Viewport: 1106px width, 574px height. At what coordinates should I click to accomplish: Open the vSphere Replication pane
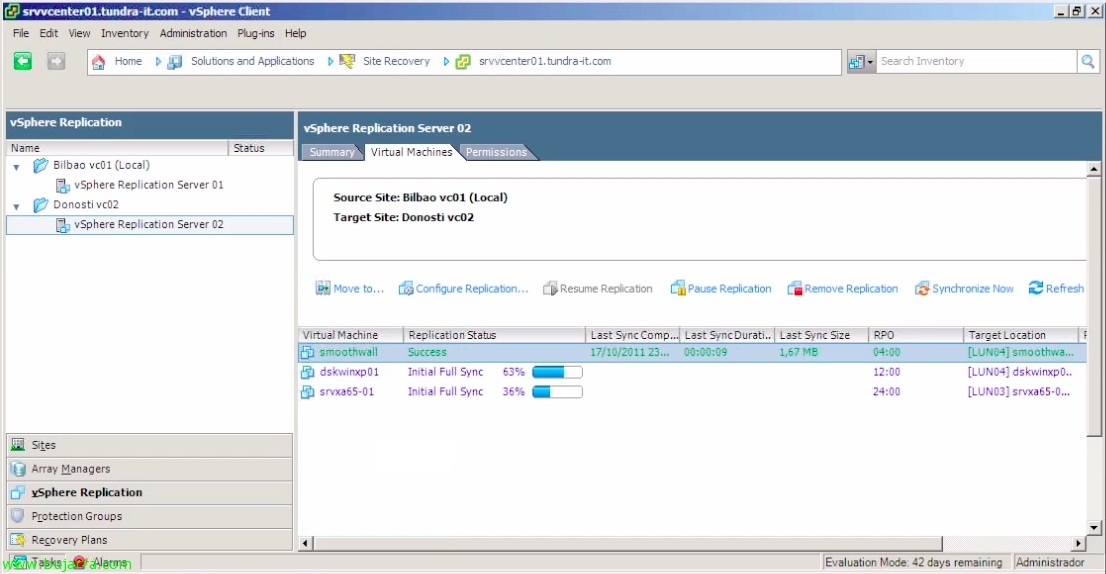coord(150,492)
